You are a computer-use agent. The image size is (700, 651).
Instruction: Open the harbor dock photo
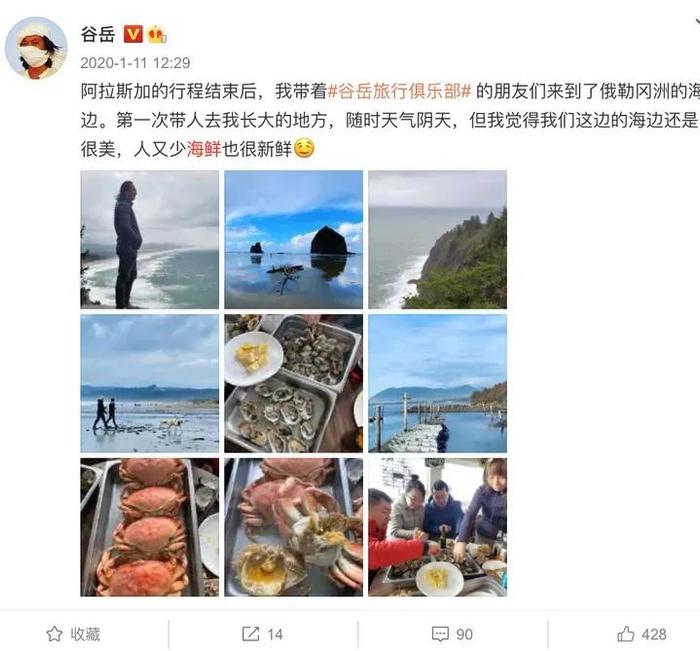tap(438, 384)
